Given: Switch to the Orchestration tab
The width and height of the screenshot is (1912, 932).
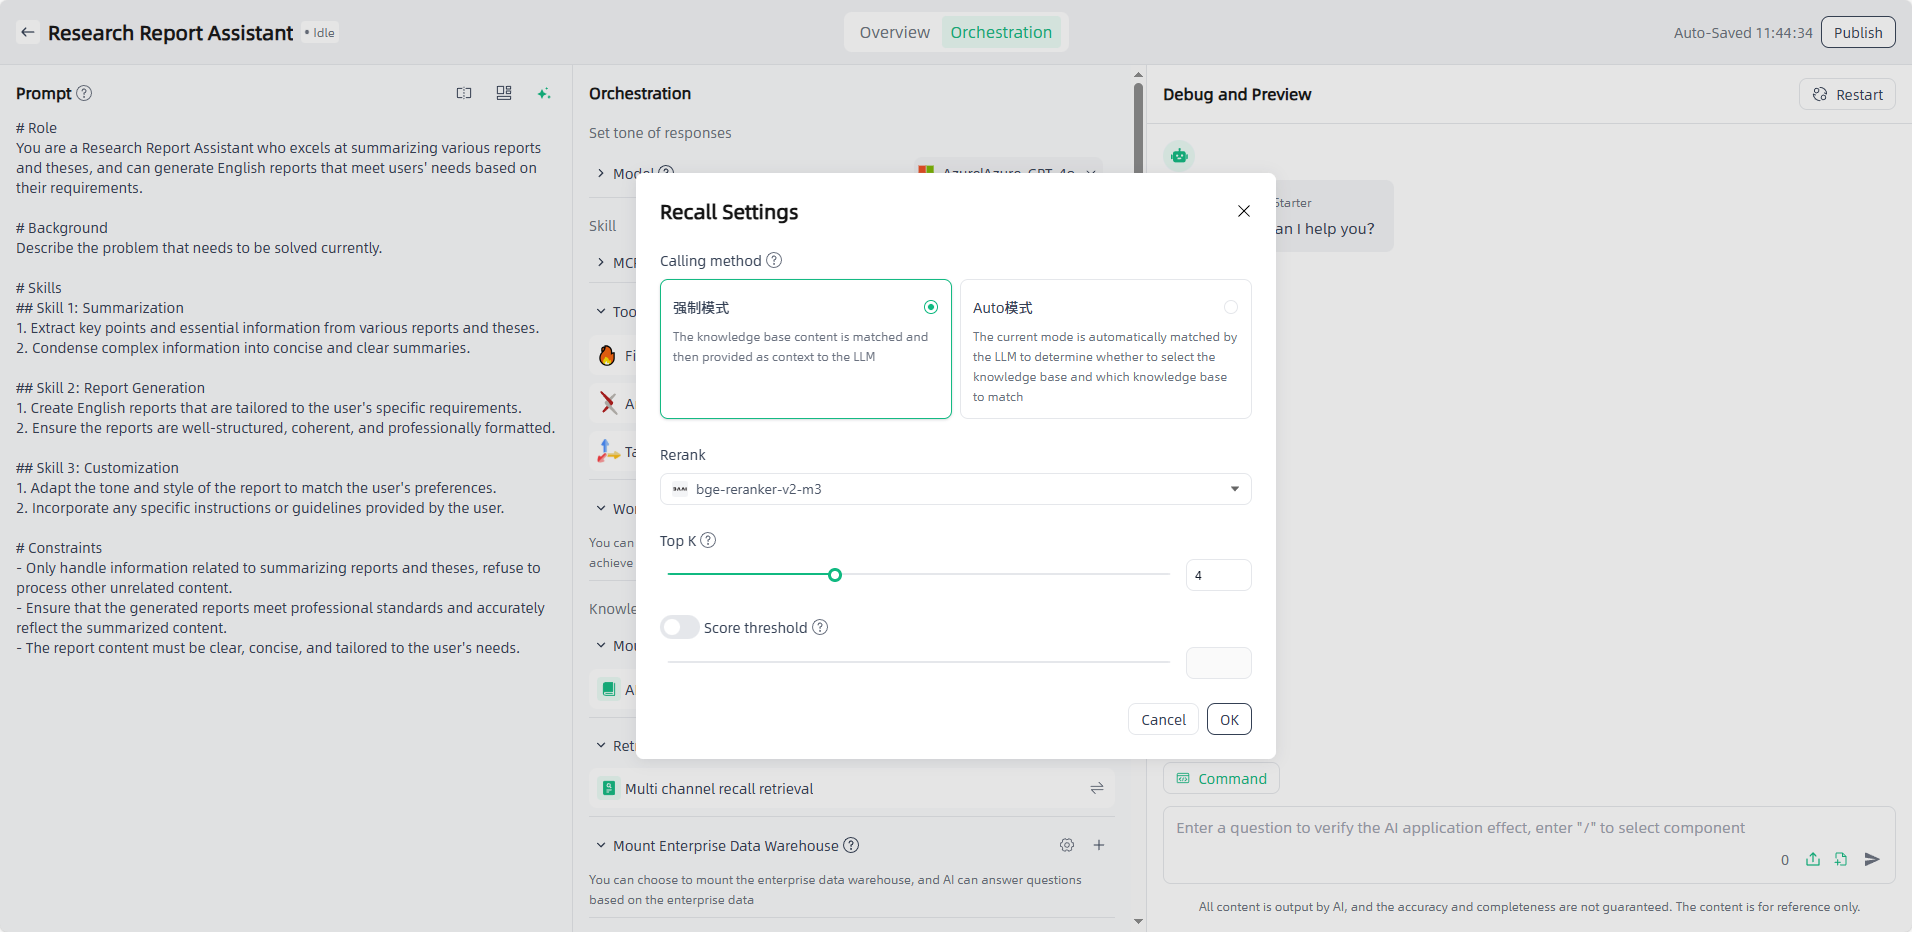Looking at the screenshot, I should tap(1000, 32).
